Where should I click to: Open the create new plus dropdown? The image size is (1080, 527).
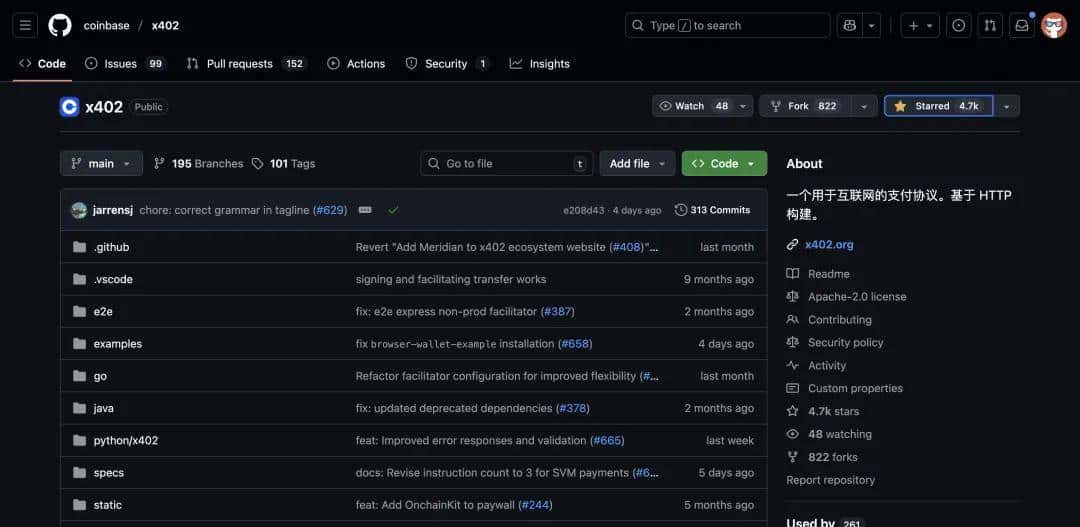pos(920,25)
